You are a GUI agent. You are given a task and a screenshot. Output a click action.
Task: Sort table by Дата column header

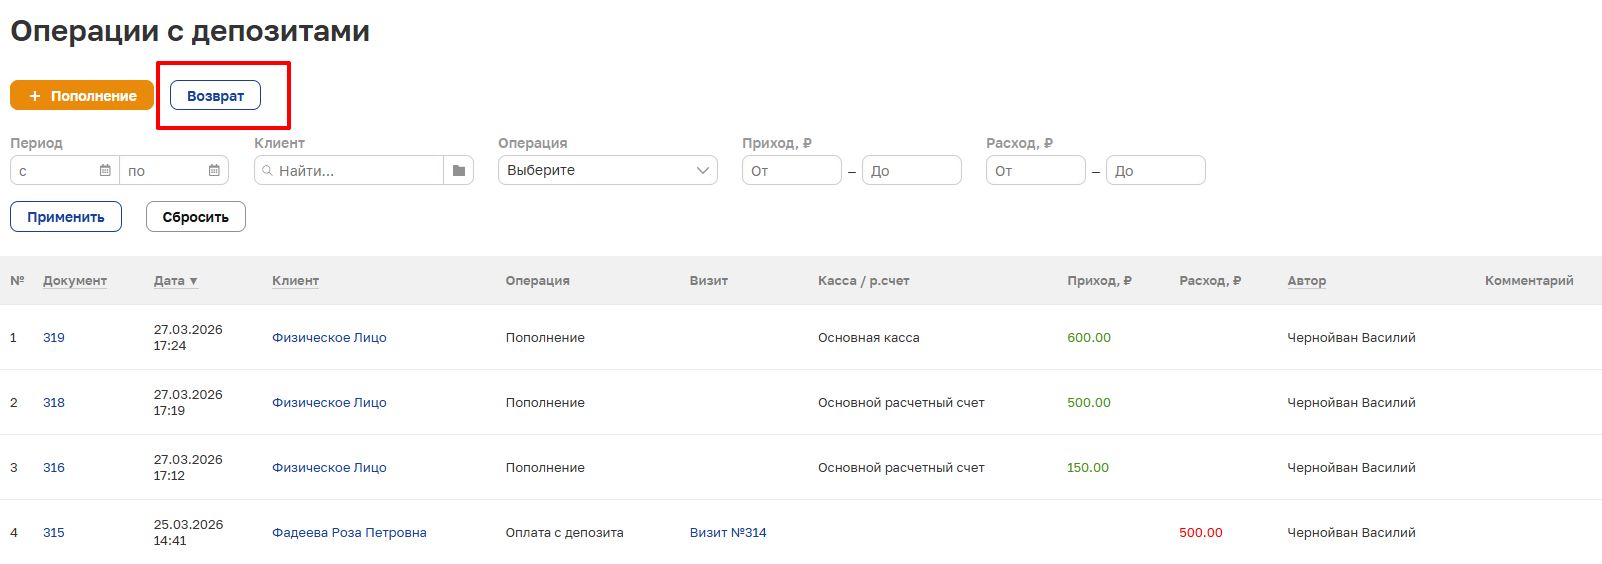(175, 281)
